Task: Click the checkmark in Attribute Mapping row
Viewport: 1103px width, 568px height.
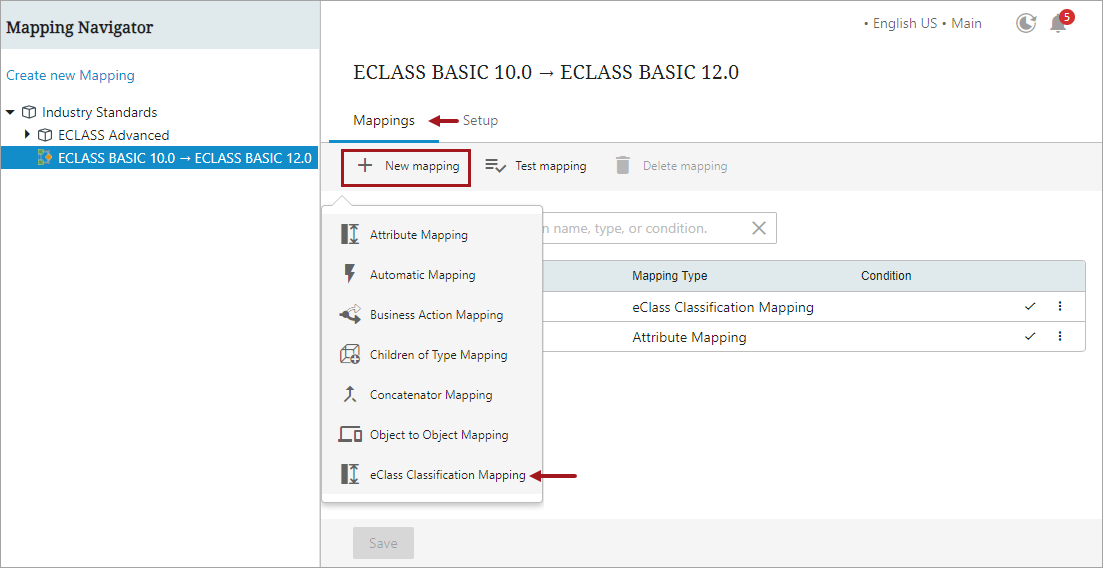Action: (x=1031, y=336)
